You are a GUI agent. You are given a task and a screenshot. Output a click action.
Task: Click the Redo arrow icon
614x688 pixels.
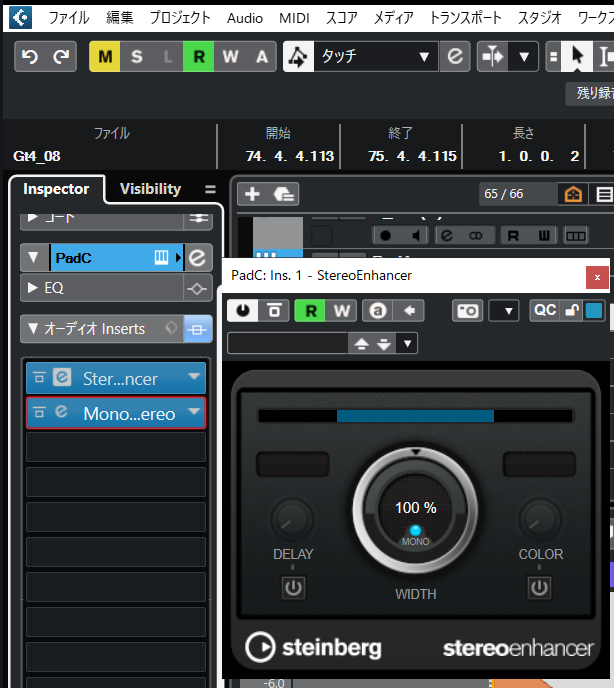pyautogui.click(x=61, y=57)
